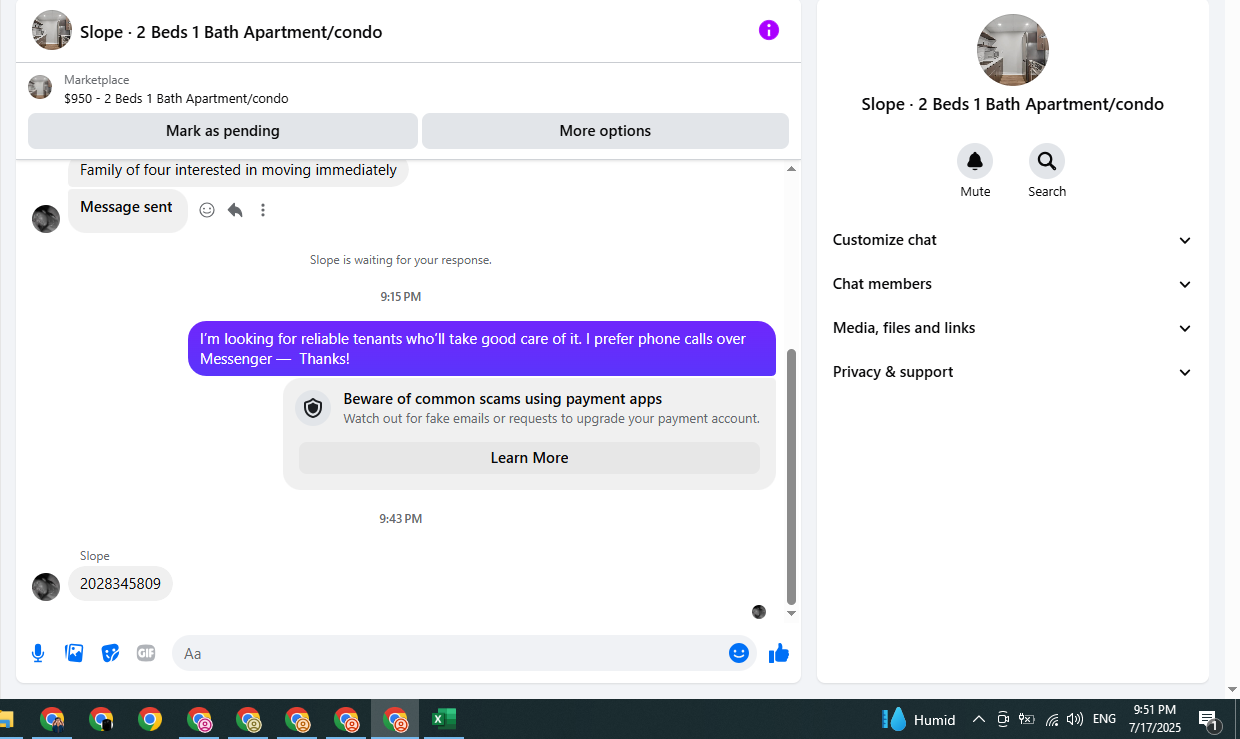The height and width of the screenshot is (739, 1240).
Task: Click the chat header apartment thumbnail
Action: point(52,30)
